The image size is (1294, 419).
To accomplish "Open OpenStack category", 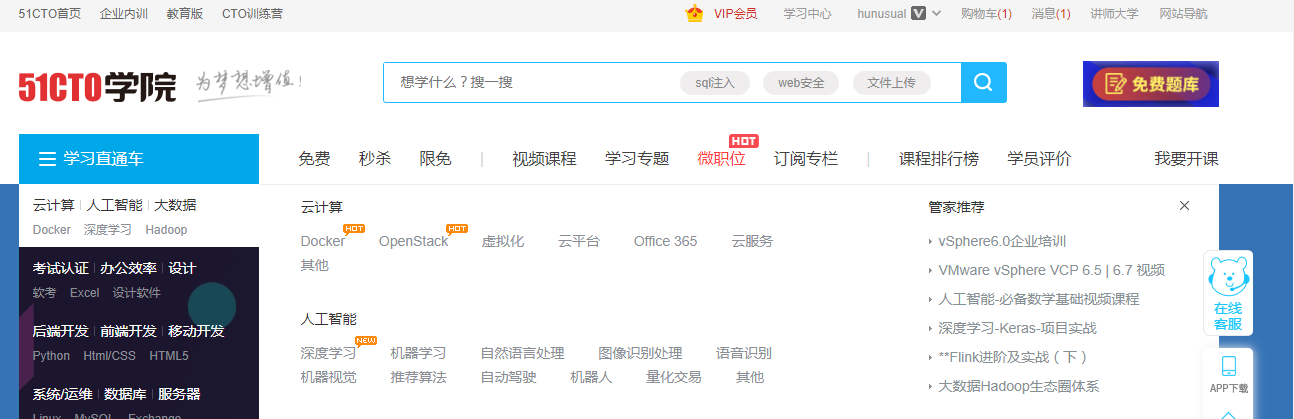I will [x=413, y=241].
